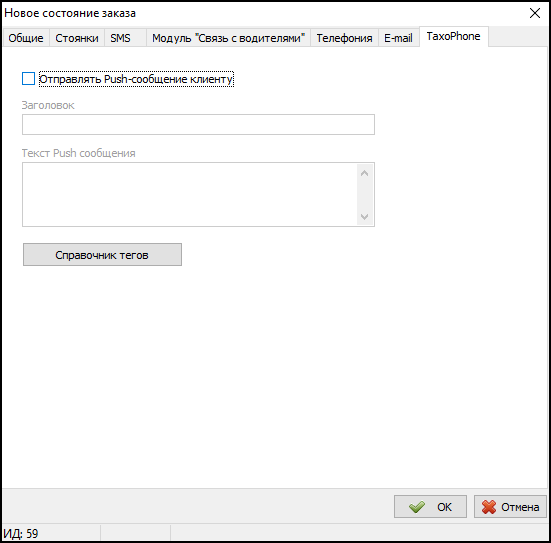
Task: Enable Отправлять Push-сообщение клиенту checkbox
Action: [28, 79]
